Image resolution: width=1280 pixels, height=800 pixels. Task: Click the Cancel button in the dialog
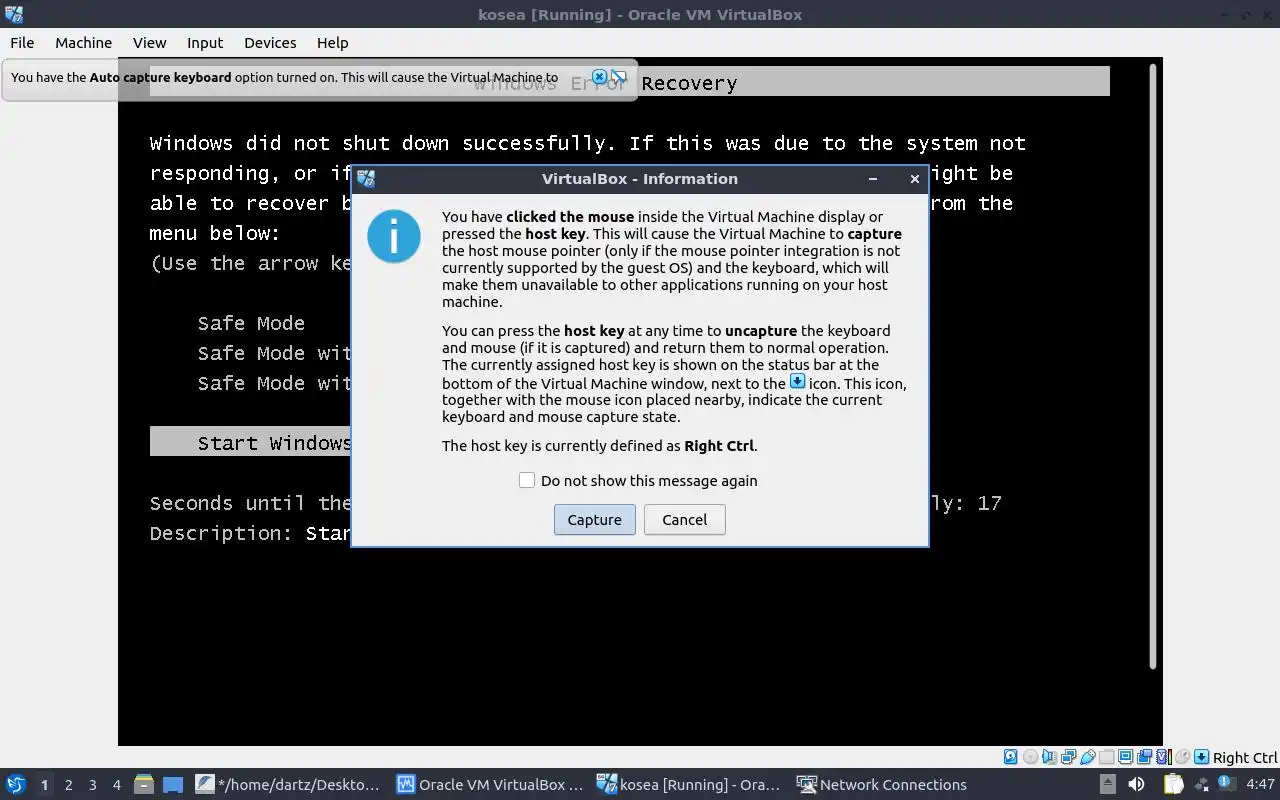pos(685,519)
